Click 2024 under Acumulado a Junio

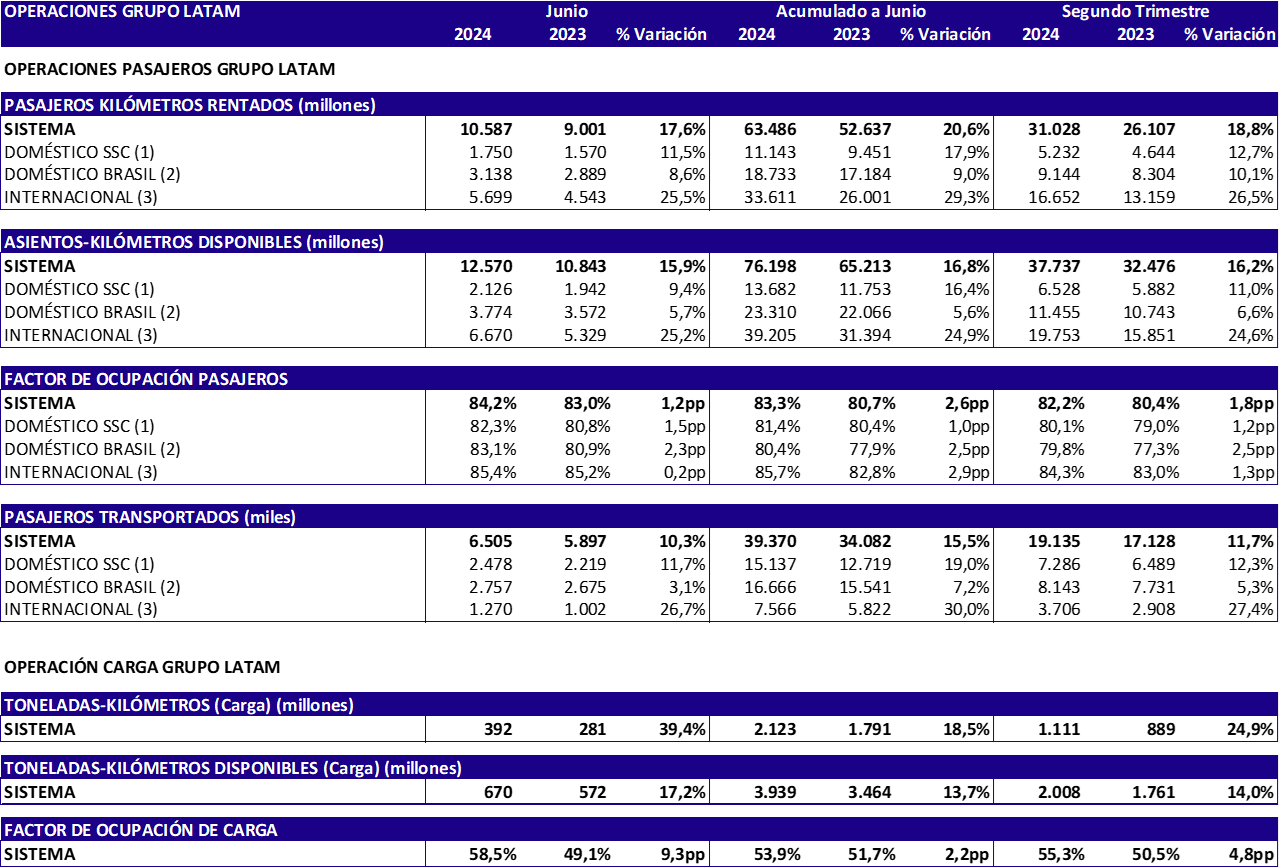click(x=757, y=34)
